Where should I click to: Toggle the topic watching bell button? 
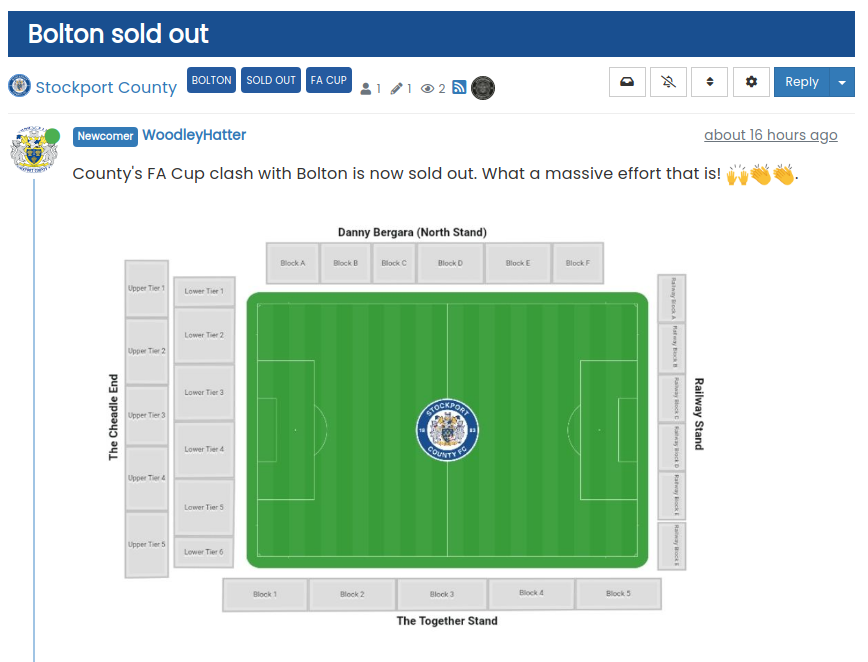tap(669, 82)
